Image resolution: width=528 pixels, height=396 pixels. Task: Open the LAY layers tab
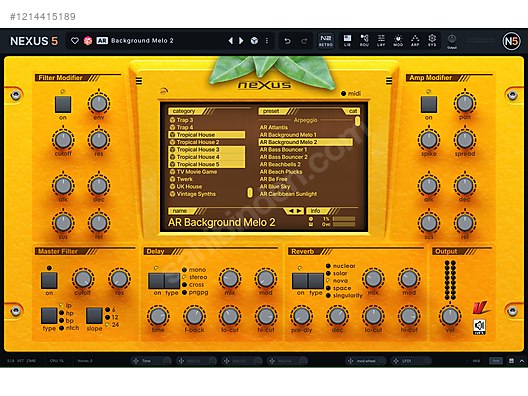pos(381,40)
